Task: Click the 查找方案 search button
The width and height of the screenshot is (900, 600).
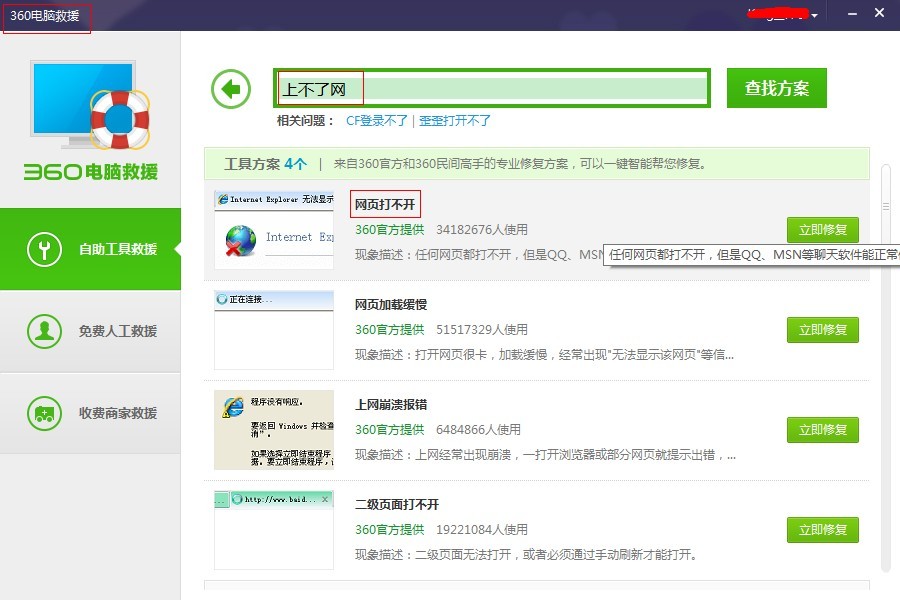Action: [777, 88]
